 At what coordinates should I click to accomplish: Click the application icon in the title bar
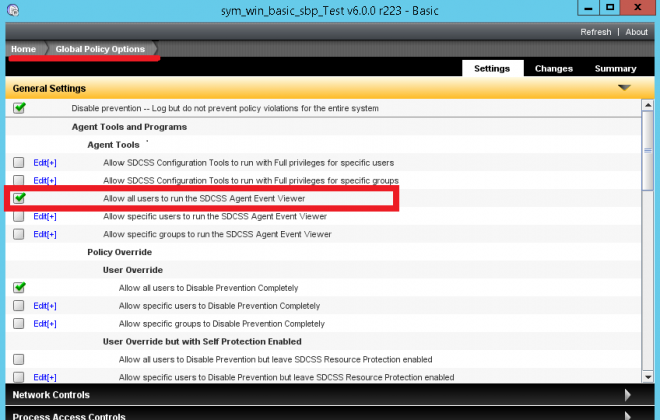pos(13,10)
